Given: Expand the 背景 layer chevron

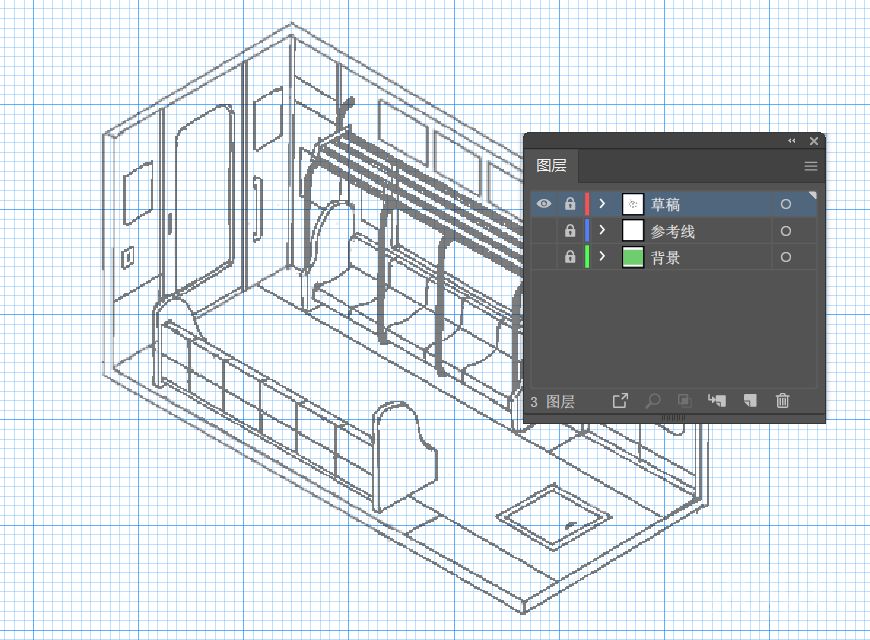Looking at the screenshot, I should coord(602,256).
